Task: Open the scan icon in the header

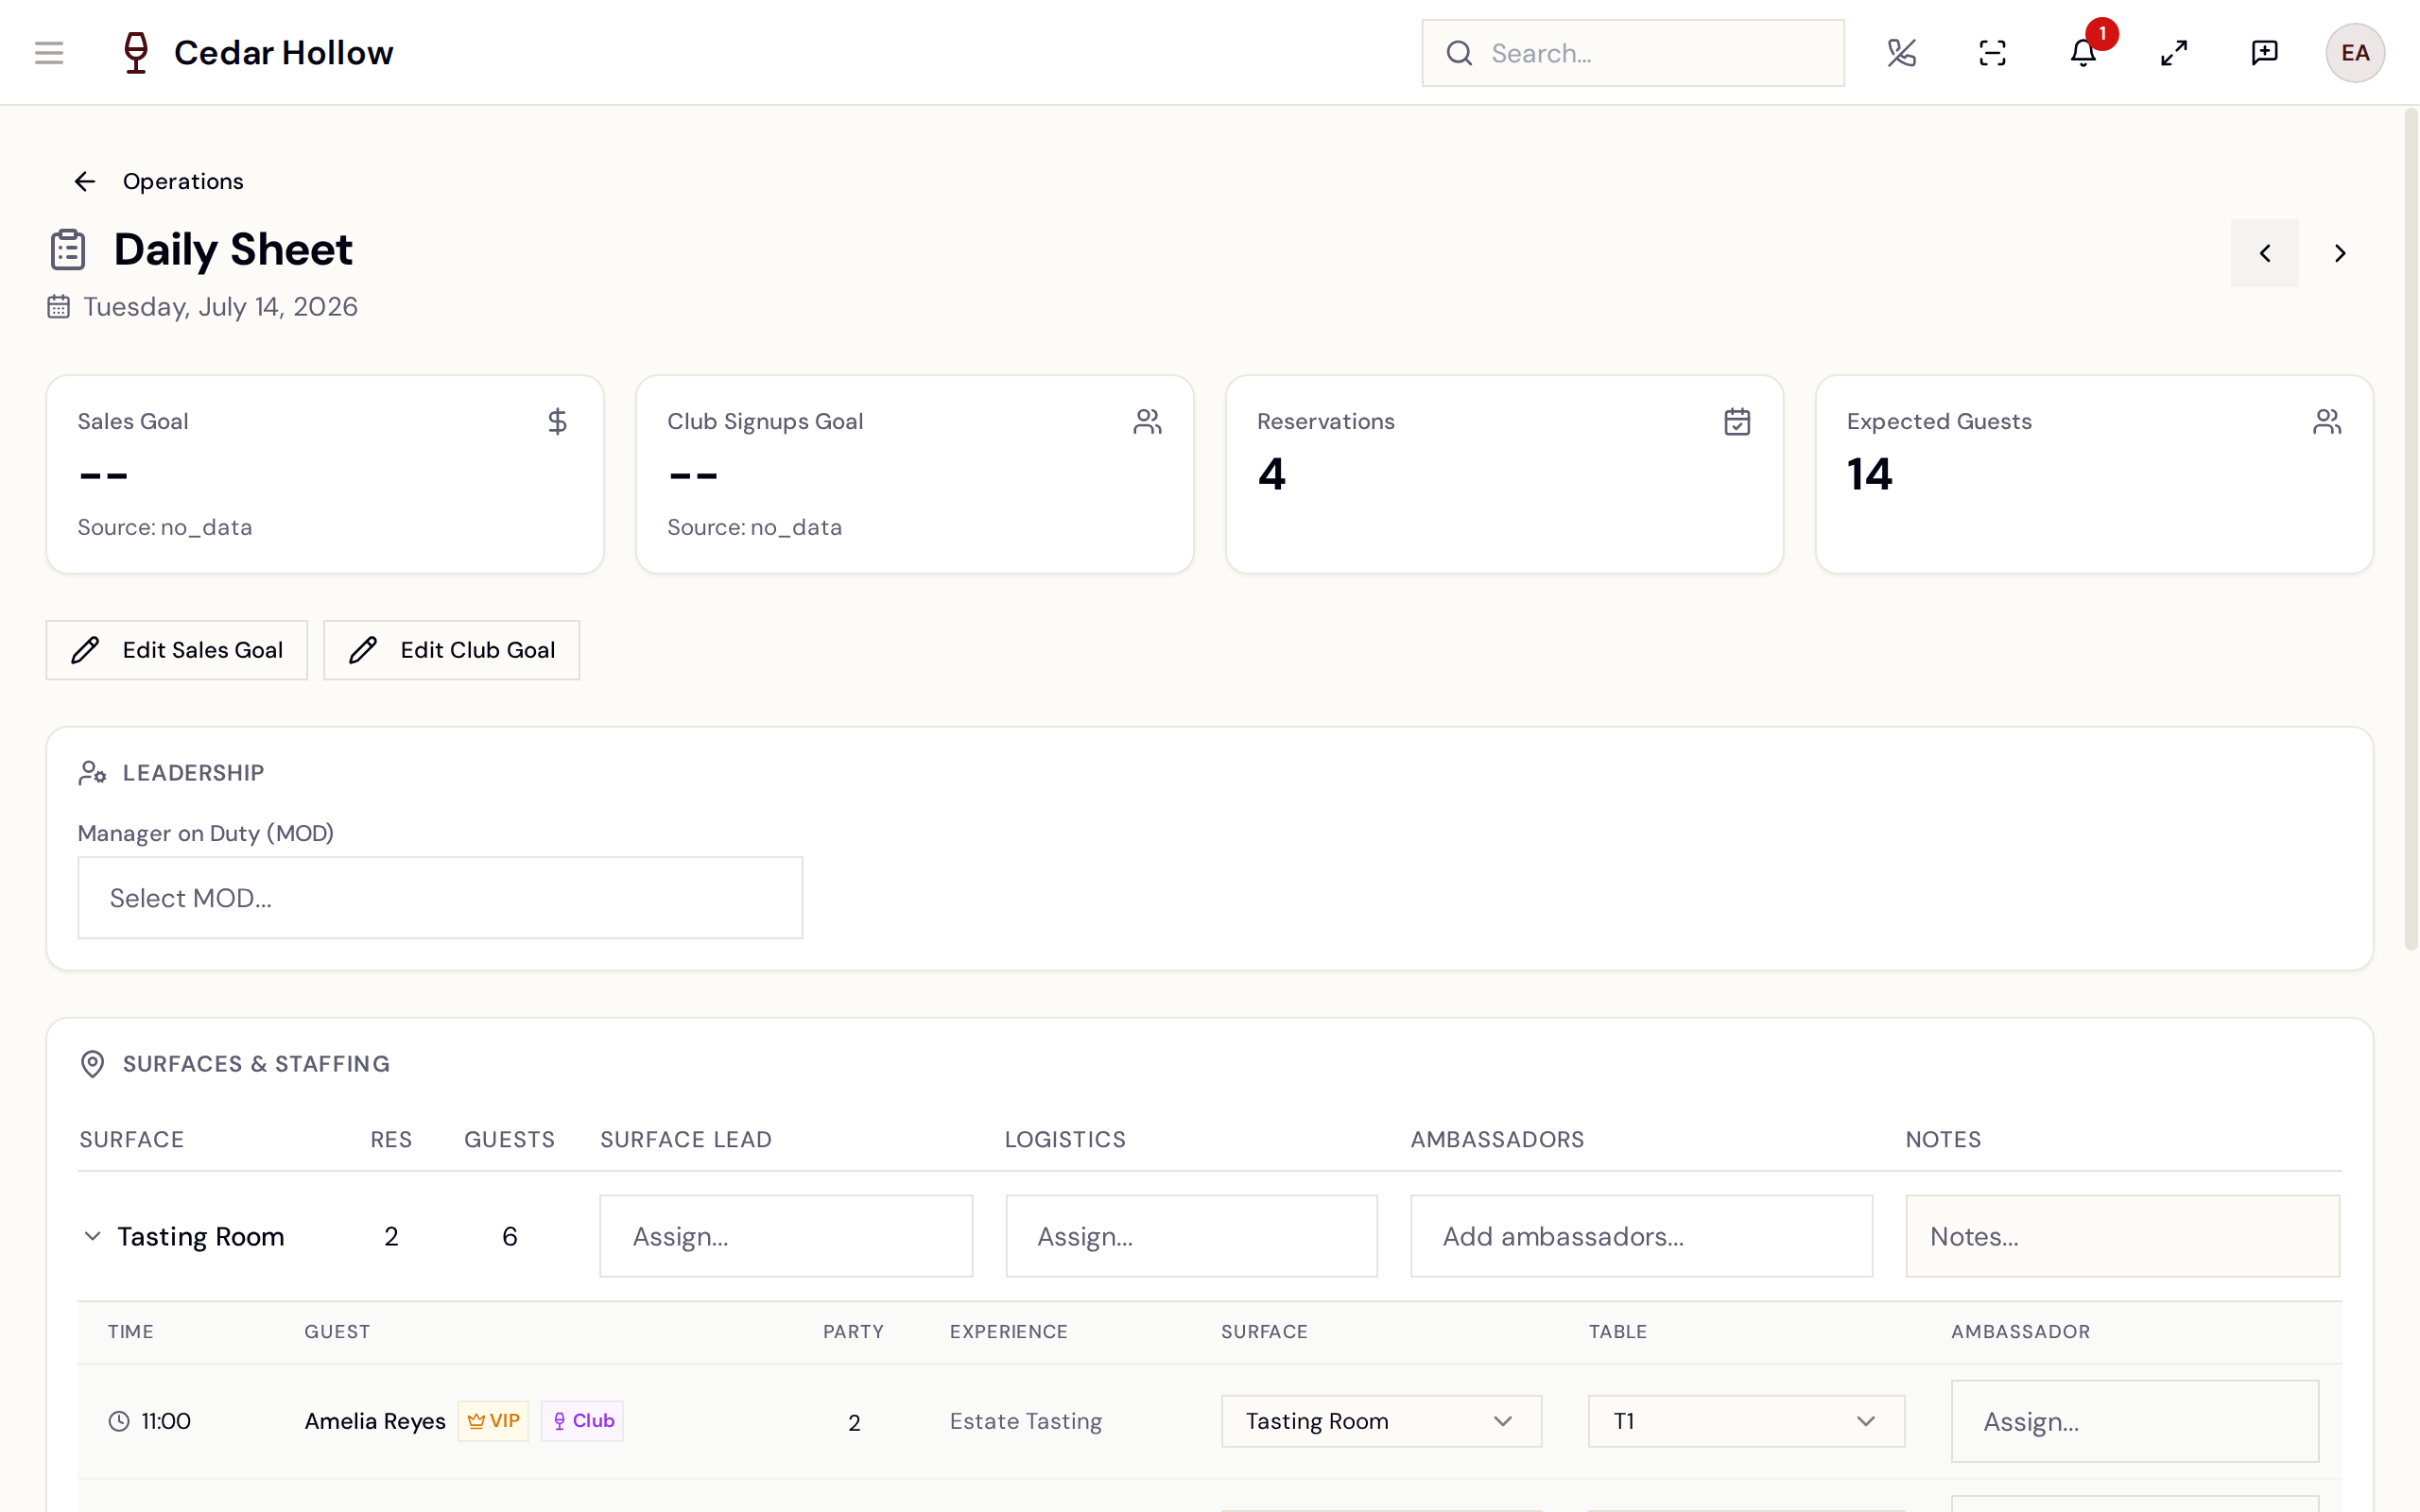Action: coord(1992,53)
